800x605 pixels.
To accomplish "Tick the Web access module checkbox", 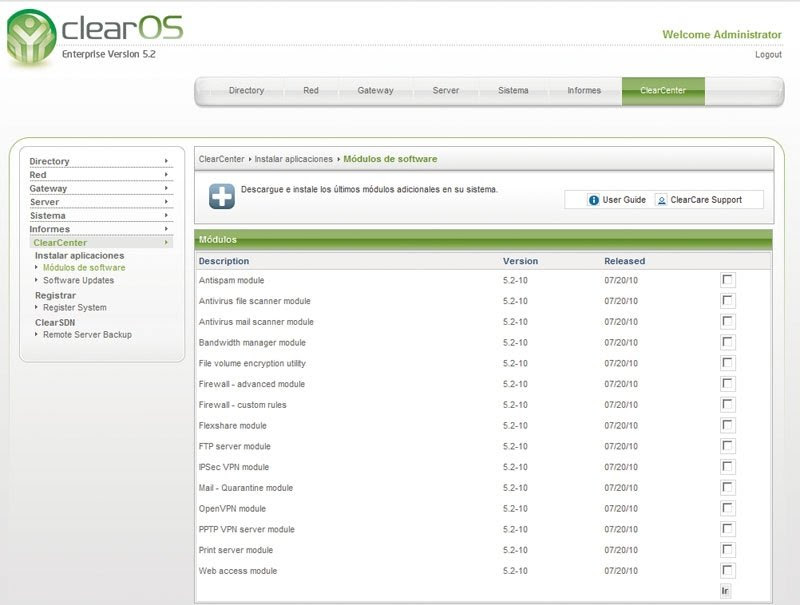I will coord(727,570).
